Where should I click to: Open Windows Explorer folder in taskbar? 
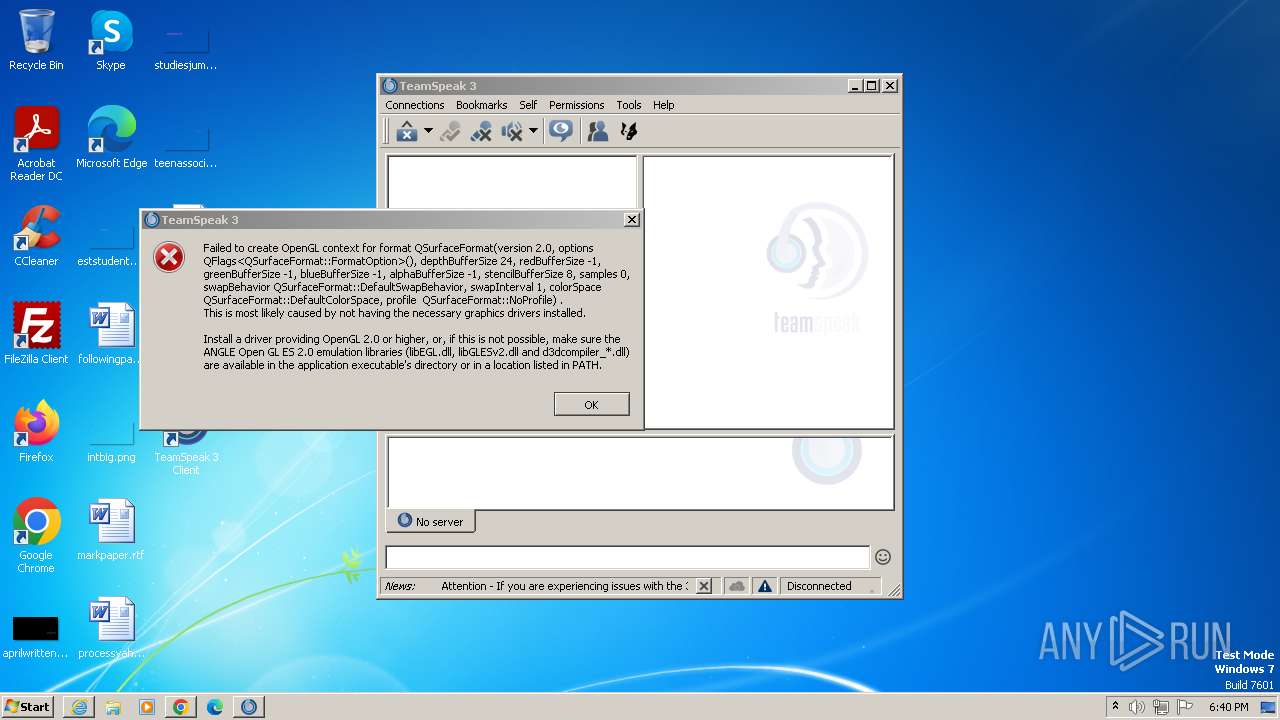(113, 707)
